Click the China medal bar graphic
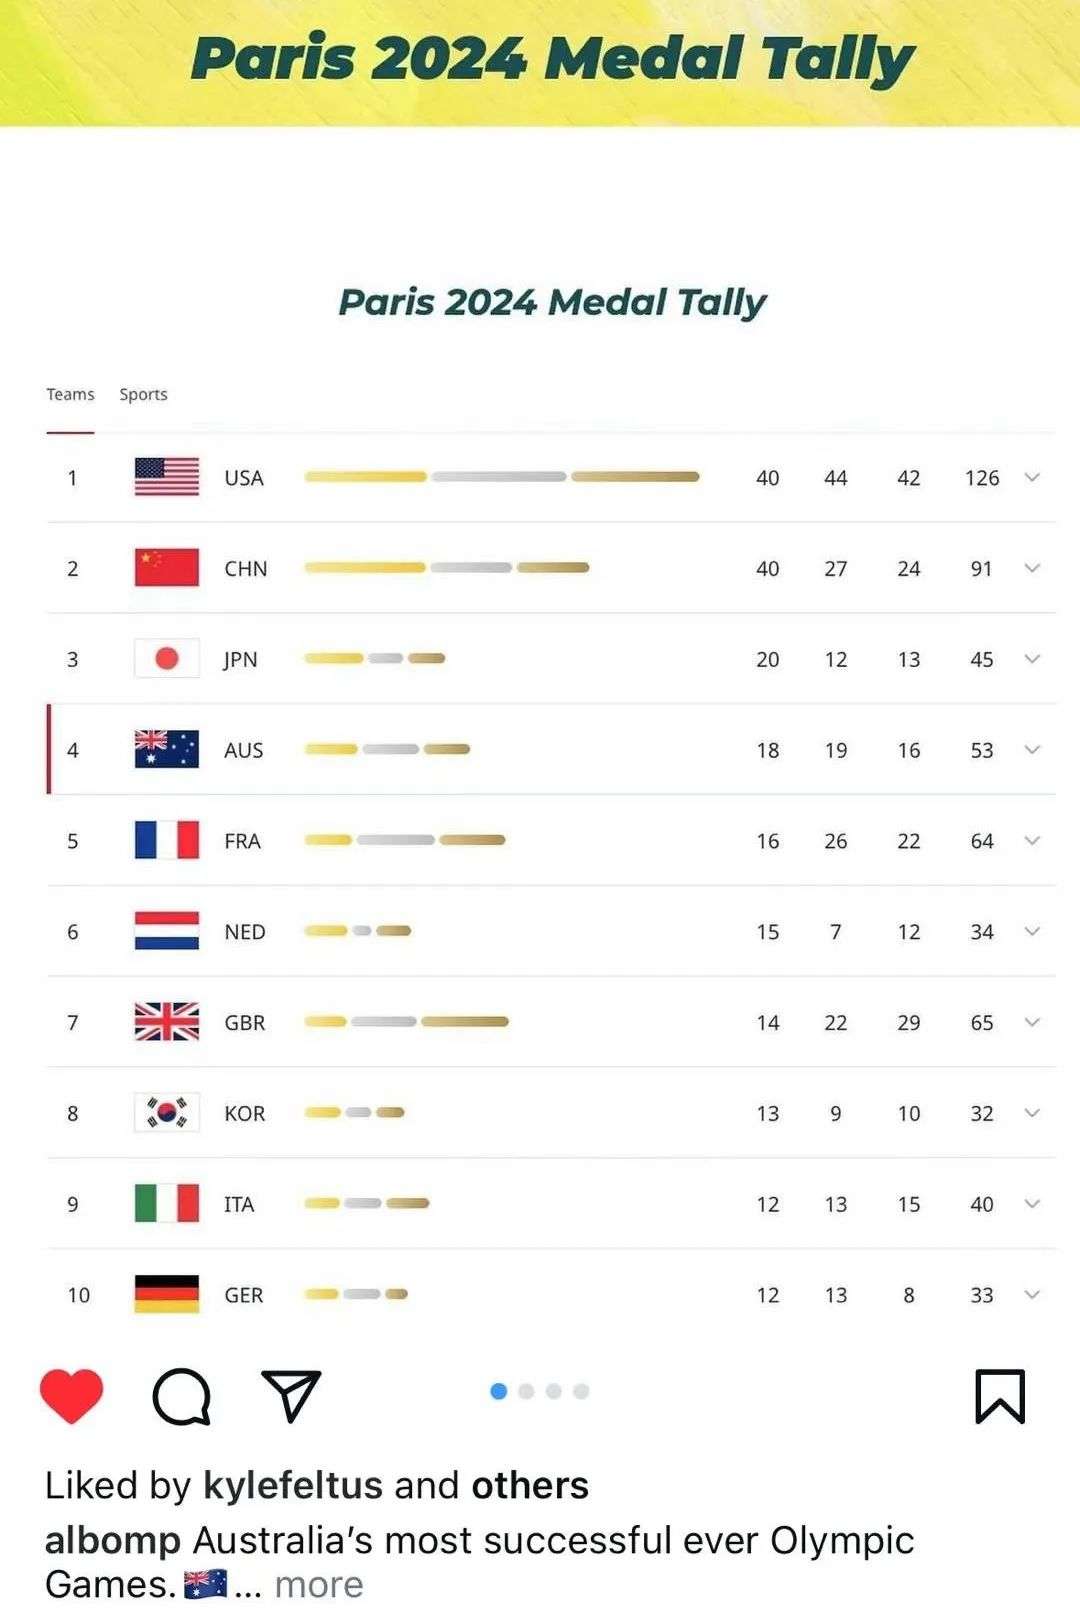Screen dimensions: 1080x1622 [446, 567]
